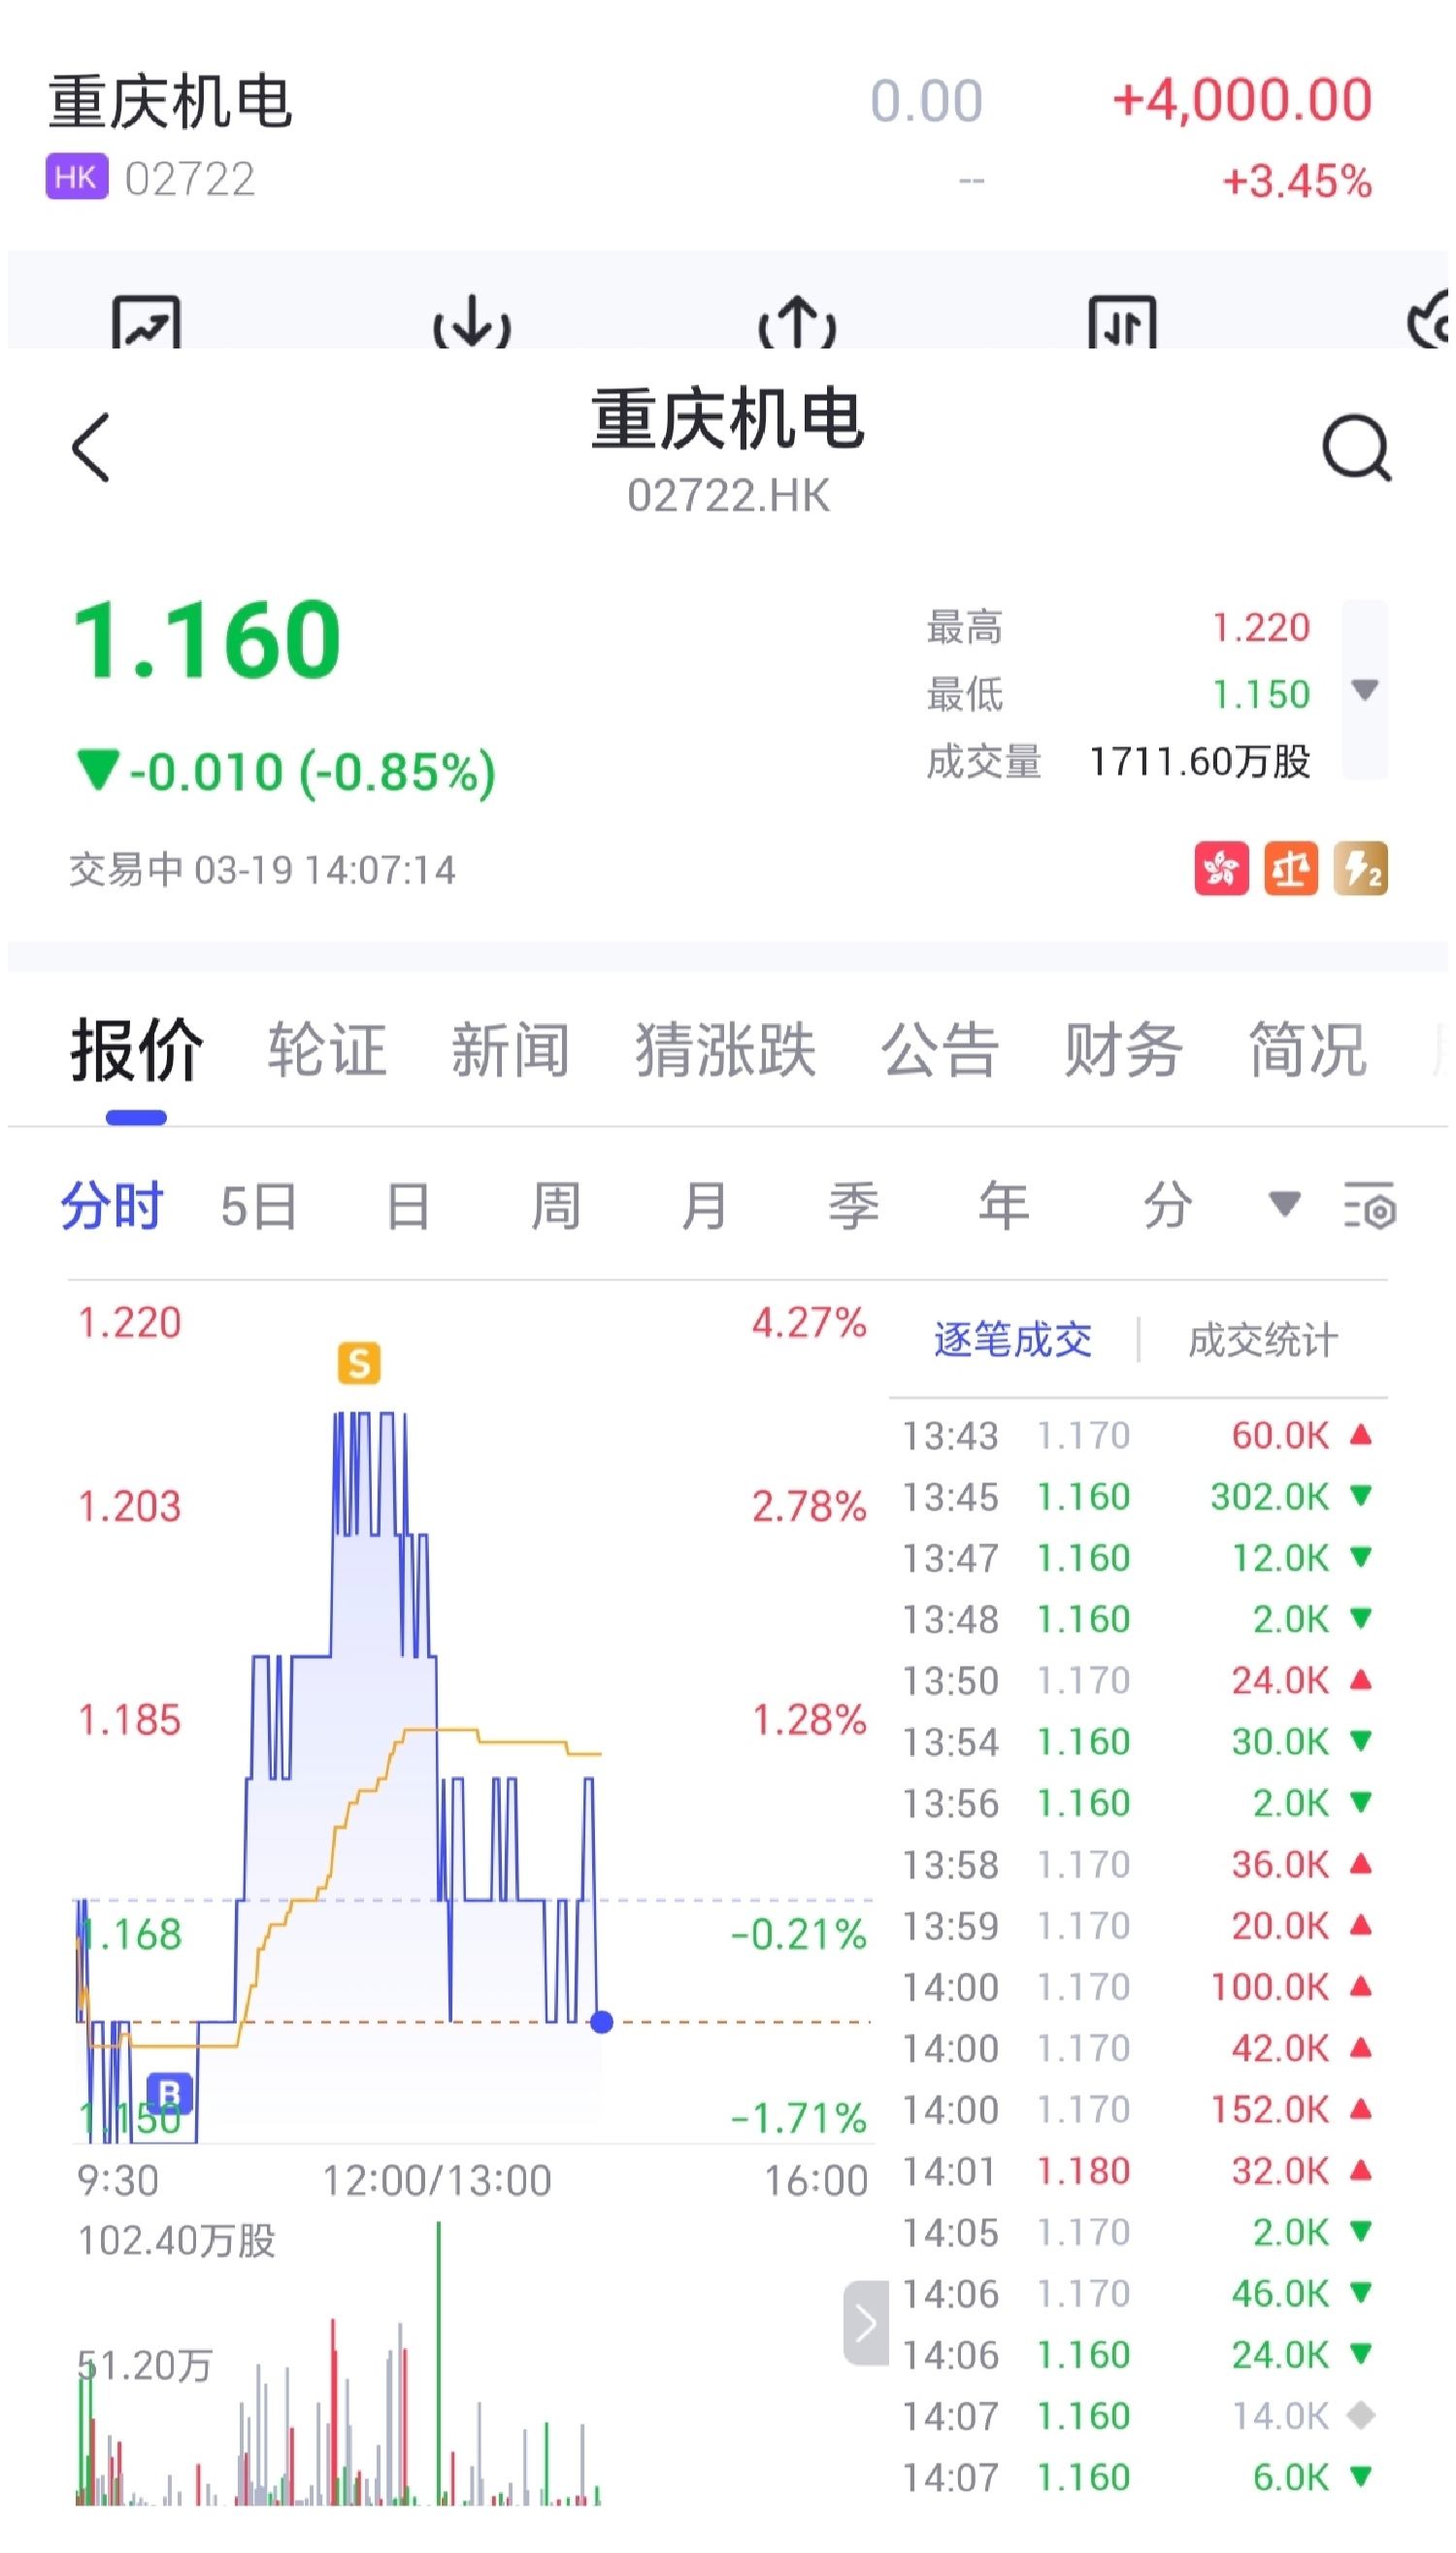
Task: Show the 逐笔成交 trade list
Action: tap(1012, 1339)
